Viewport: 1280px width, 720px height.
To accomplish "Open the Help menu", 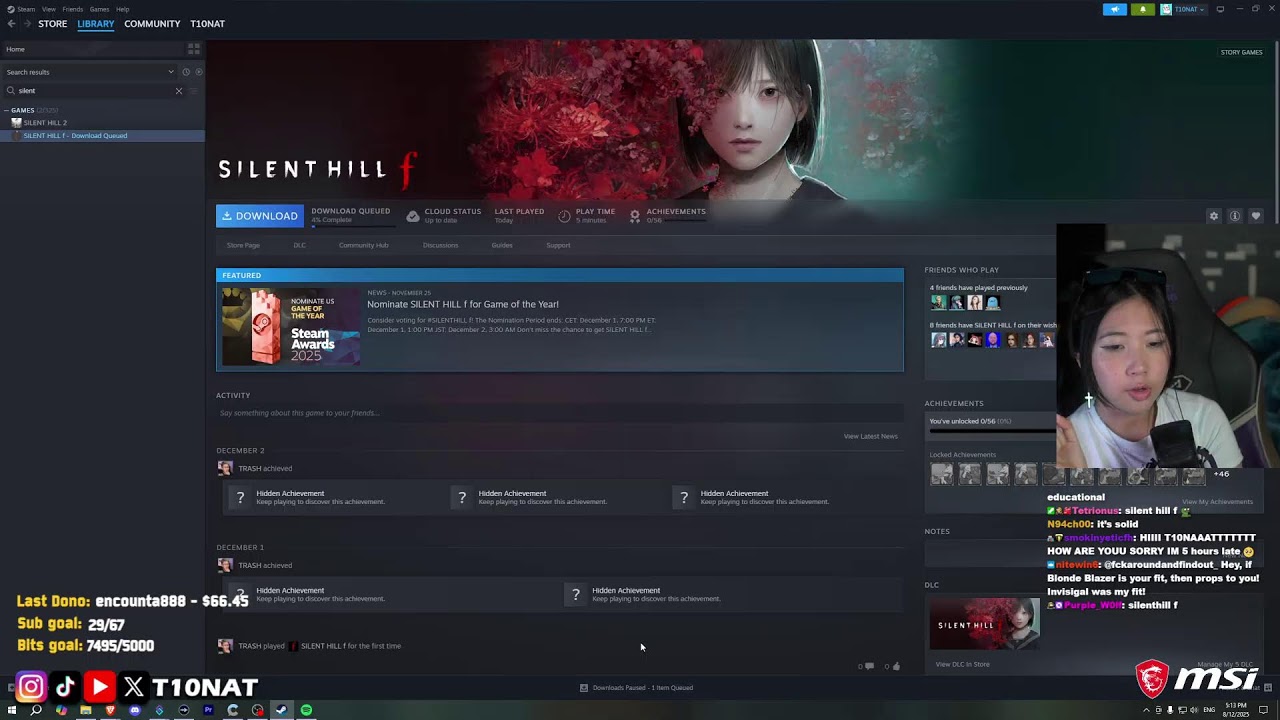I will coord(122,9).
